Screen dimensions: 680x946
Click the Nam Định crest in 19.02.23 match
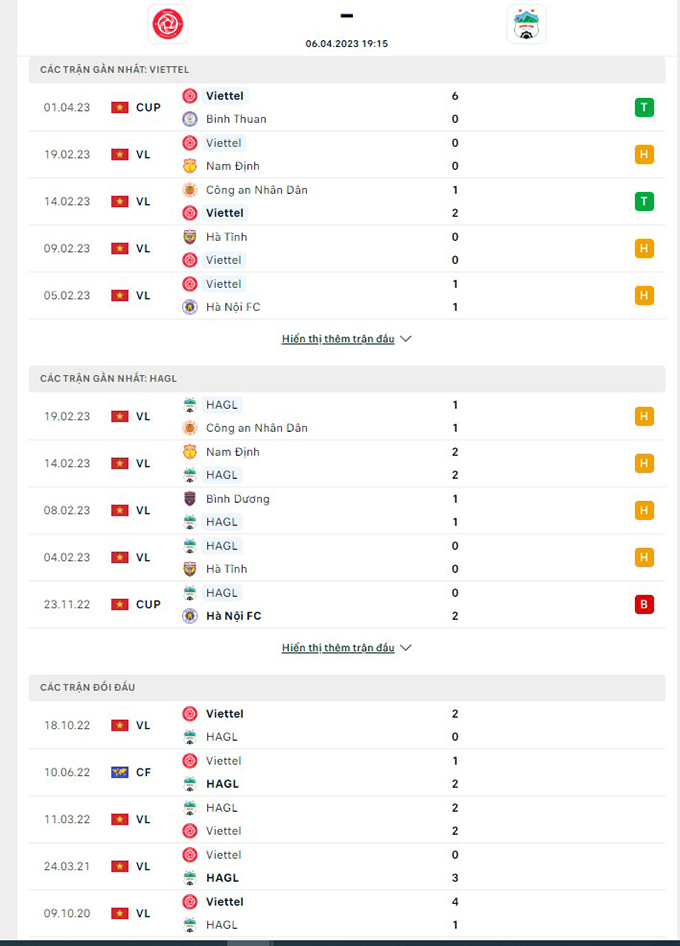190,166
